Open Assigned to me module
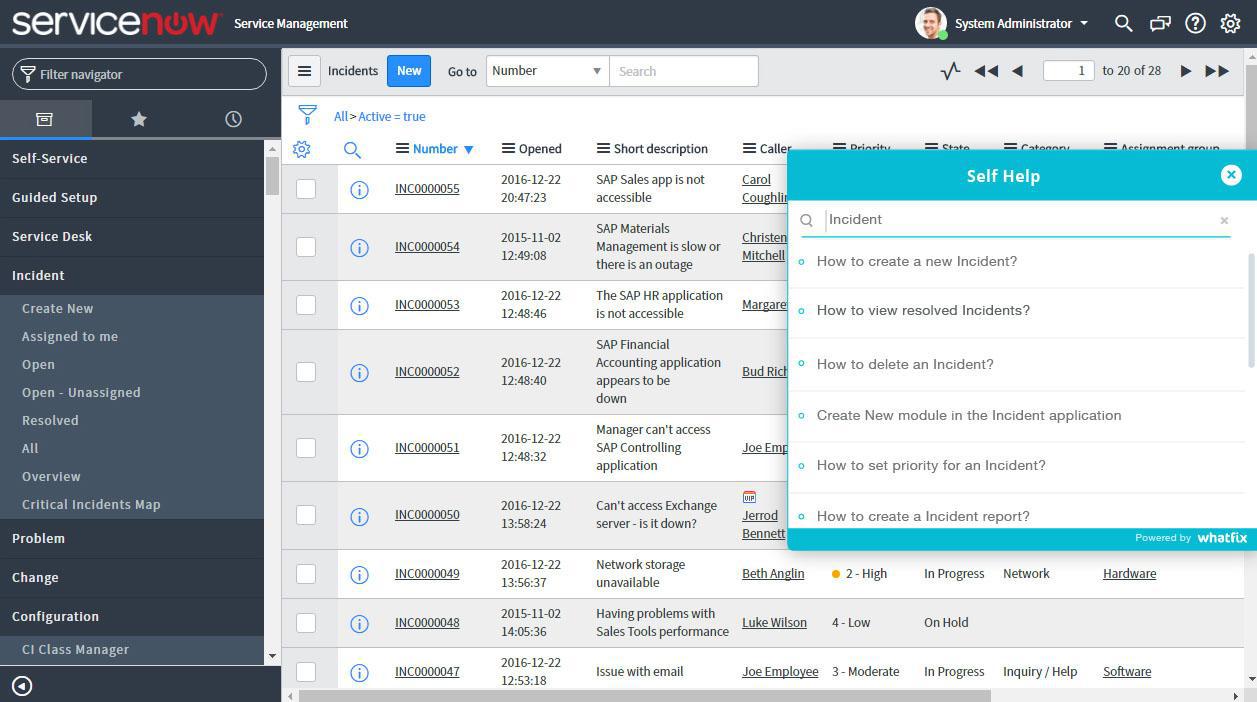Viewport: 1257px width, 702px height. pos(70,336)
